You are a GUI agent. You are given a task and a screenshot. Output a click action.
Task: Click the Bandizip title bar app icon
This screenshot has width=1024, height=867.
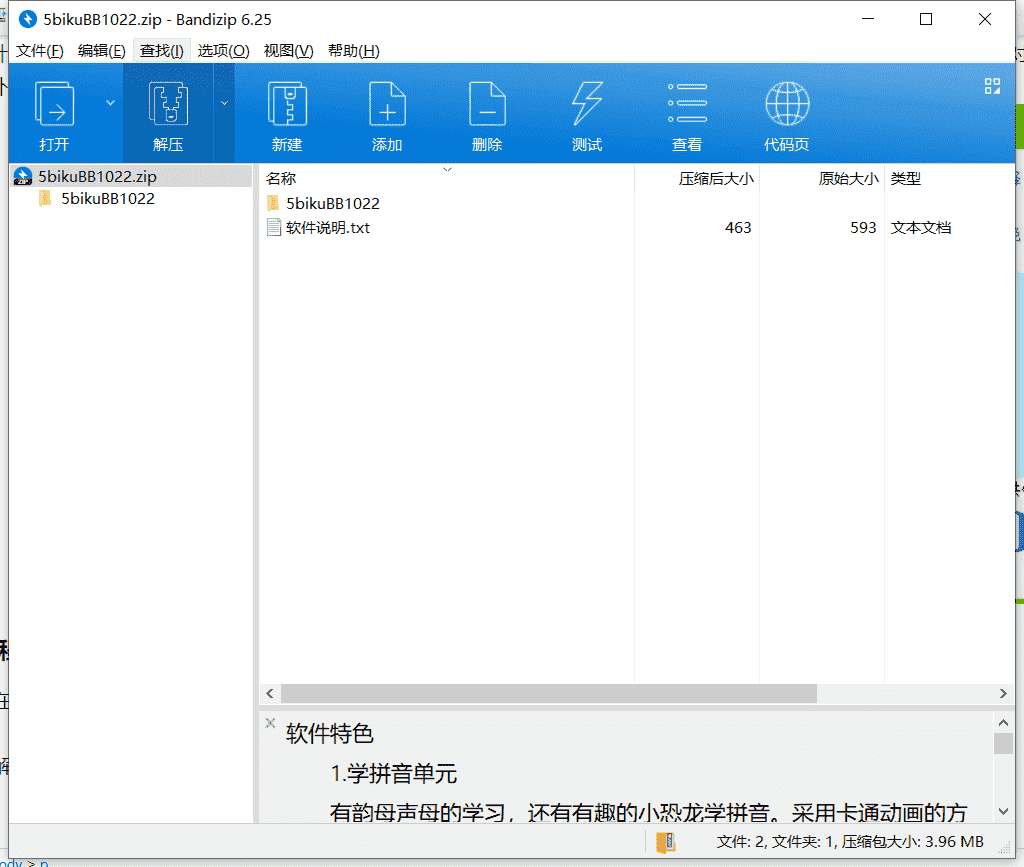tap(27, 20)
